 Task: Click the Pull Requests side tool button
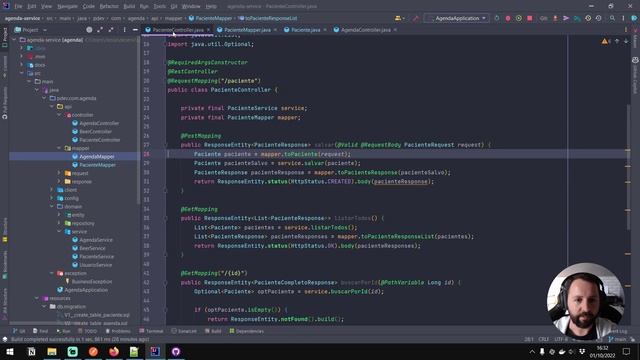pos(5,103)
